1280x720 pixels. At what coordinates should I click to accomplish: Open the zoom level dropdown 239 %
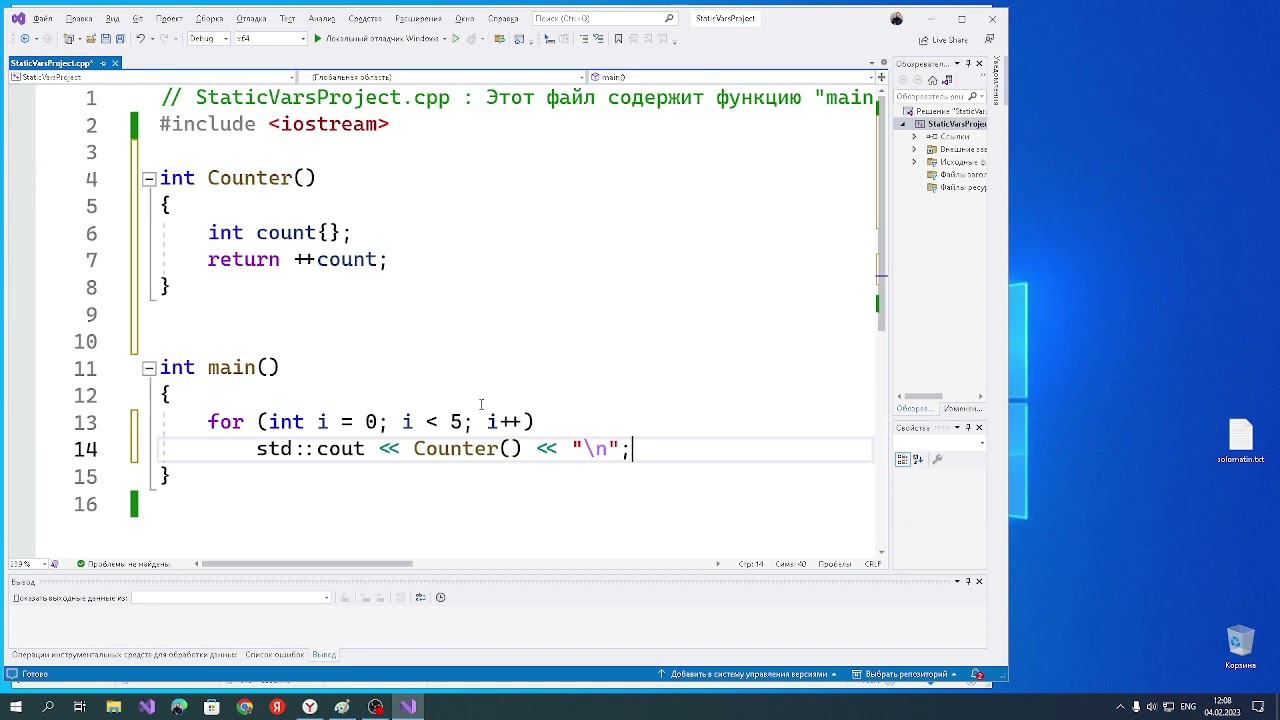tap(28, 564)
